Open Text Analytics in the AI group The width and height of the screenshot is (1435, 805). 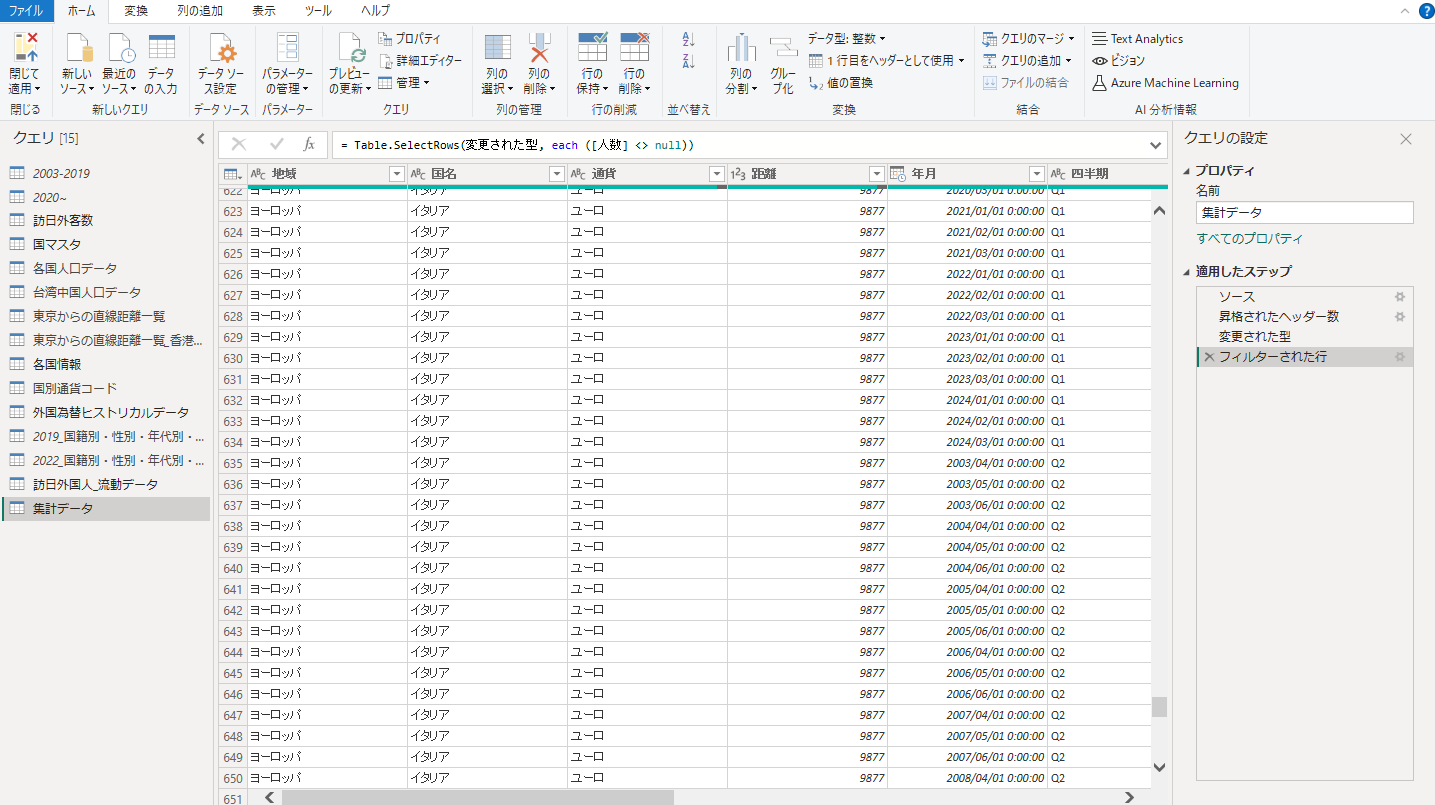click(1137, 38)
